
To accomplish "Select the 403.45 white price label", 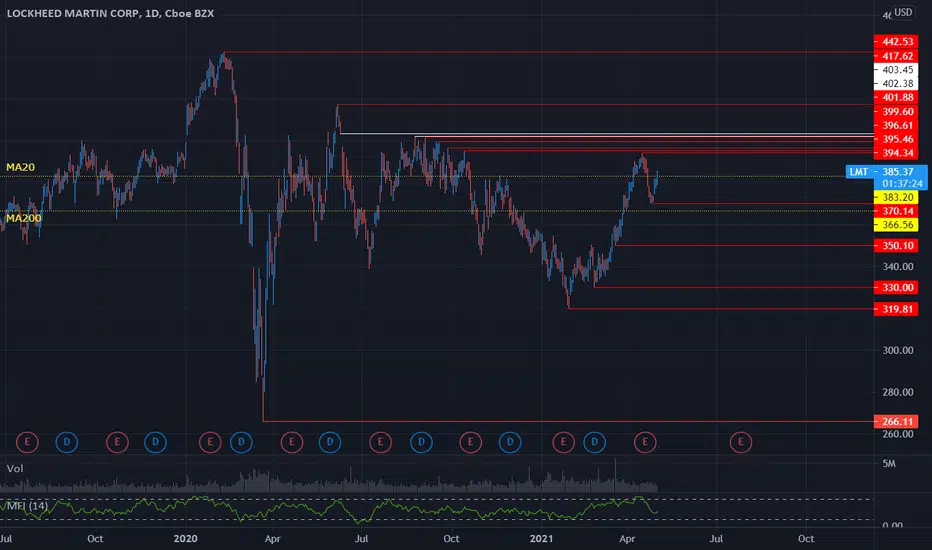I will [x=896, y=70].
